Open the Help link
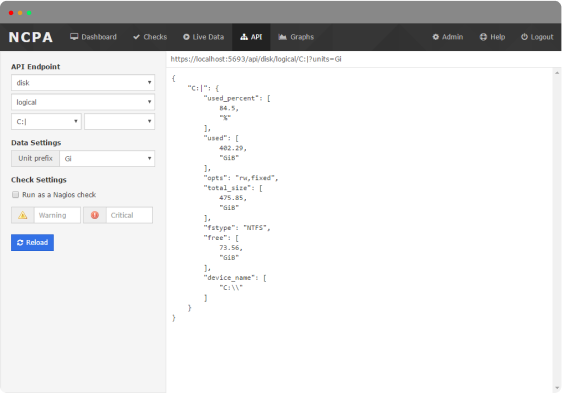Screen dimensions: 562x393 coord(492,37)
